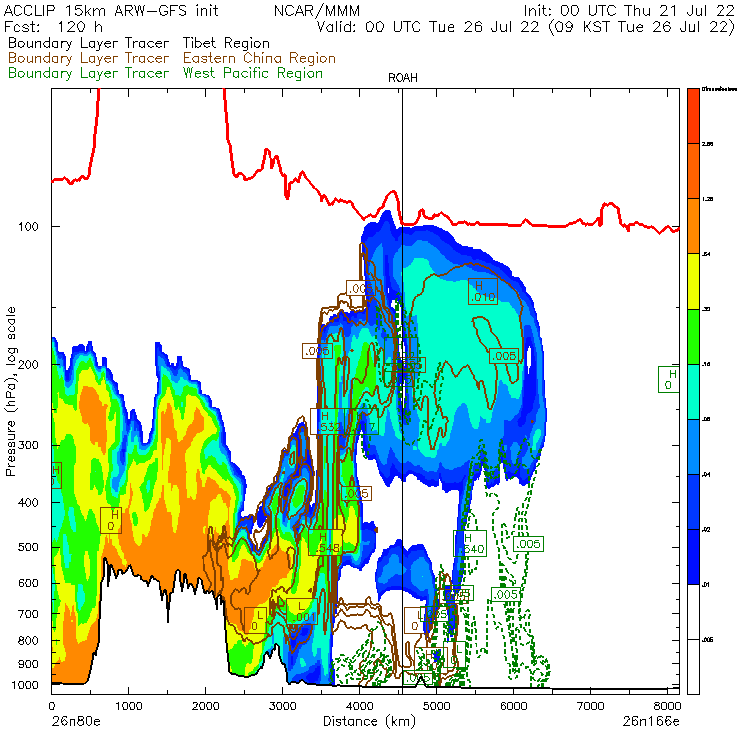Click the light blue colorbar segment above .04
740x740 pixels.
pyautogui.click(x=693, y=447)
